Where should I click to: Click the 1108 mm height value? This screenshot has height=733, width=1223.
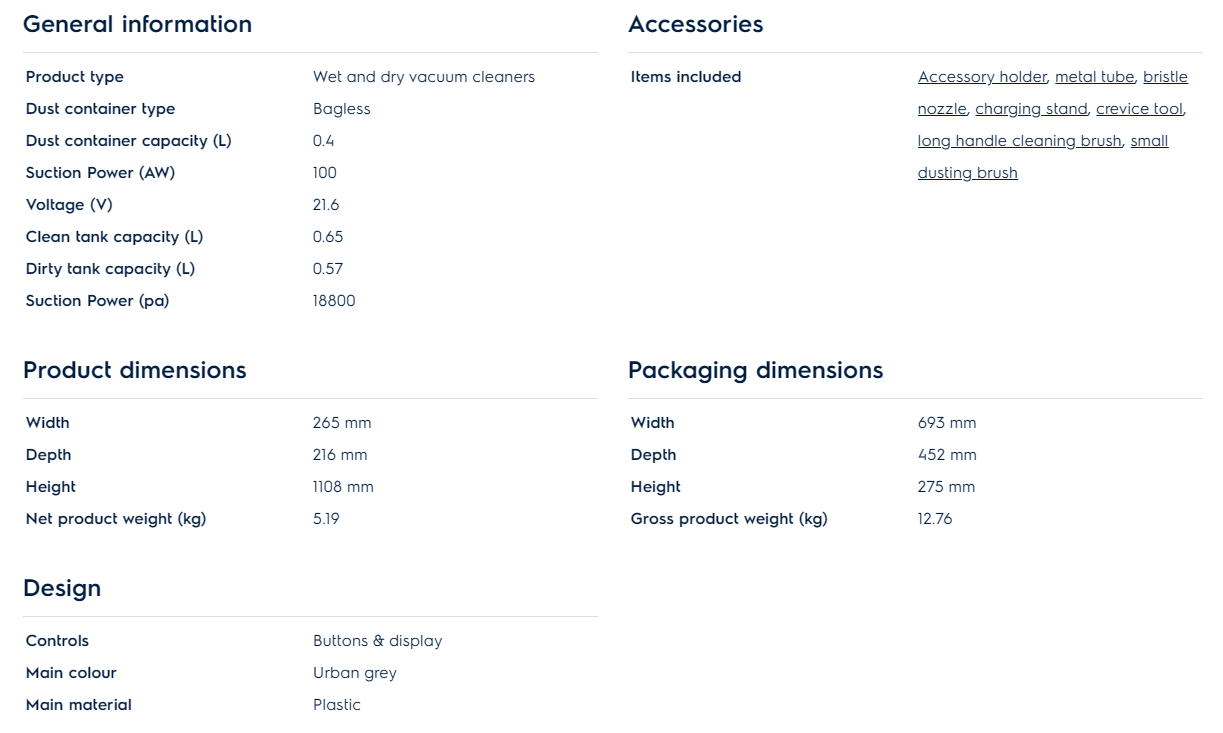coord(342,487)
